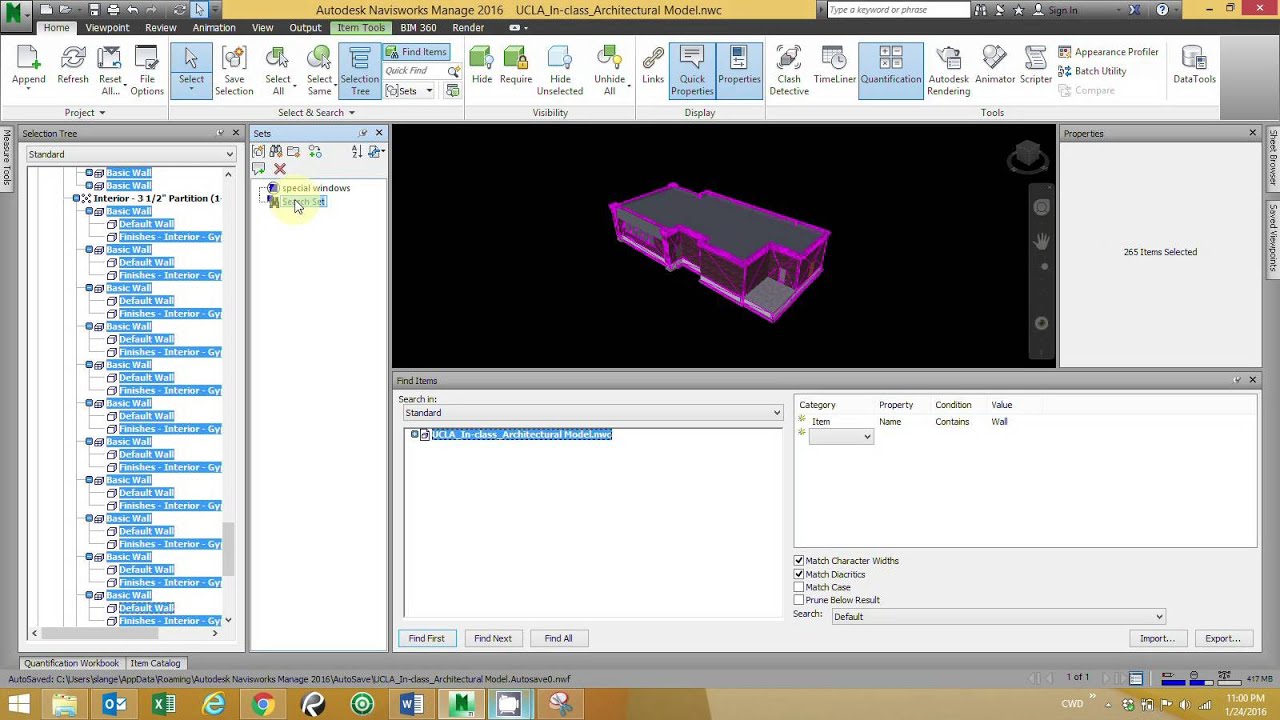Viewport: 1280px width, 720px height.
Task: Open File Options
Action: pyautogui.click(x=147, y=71)
